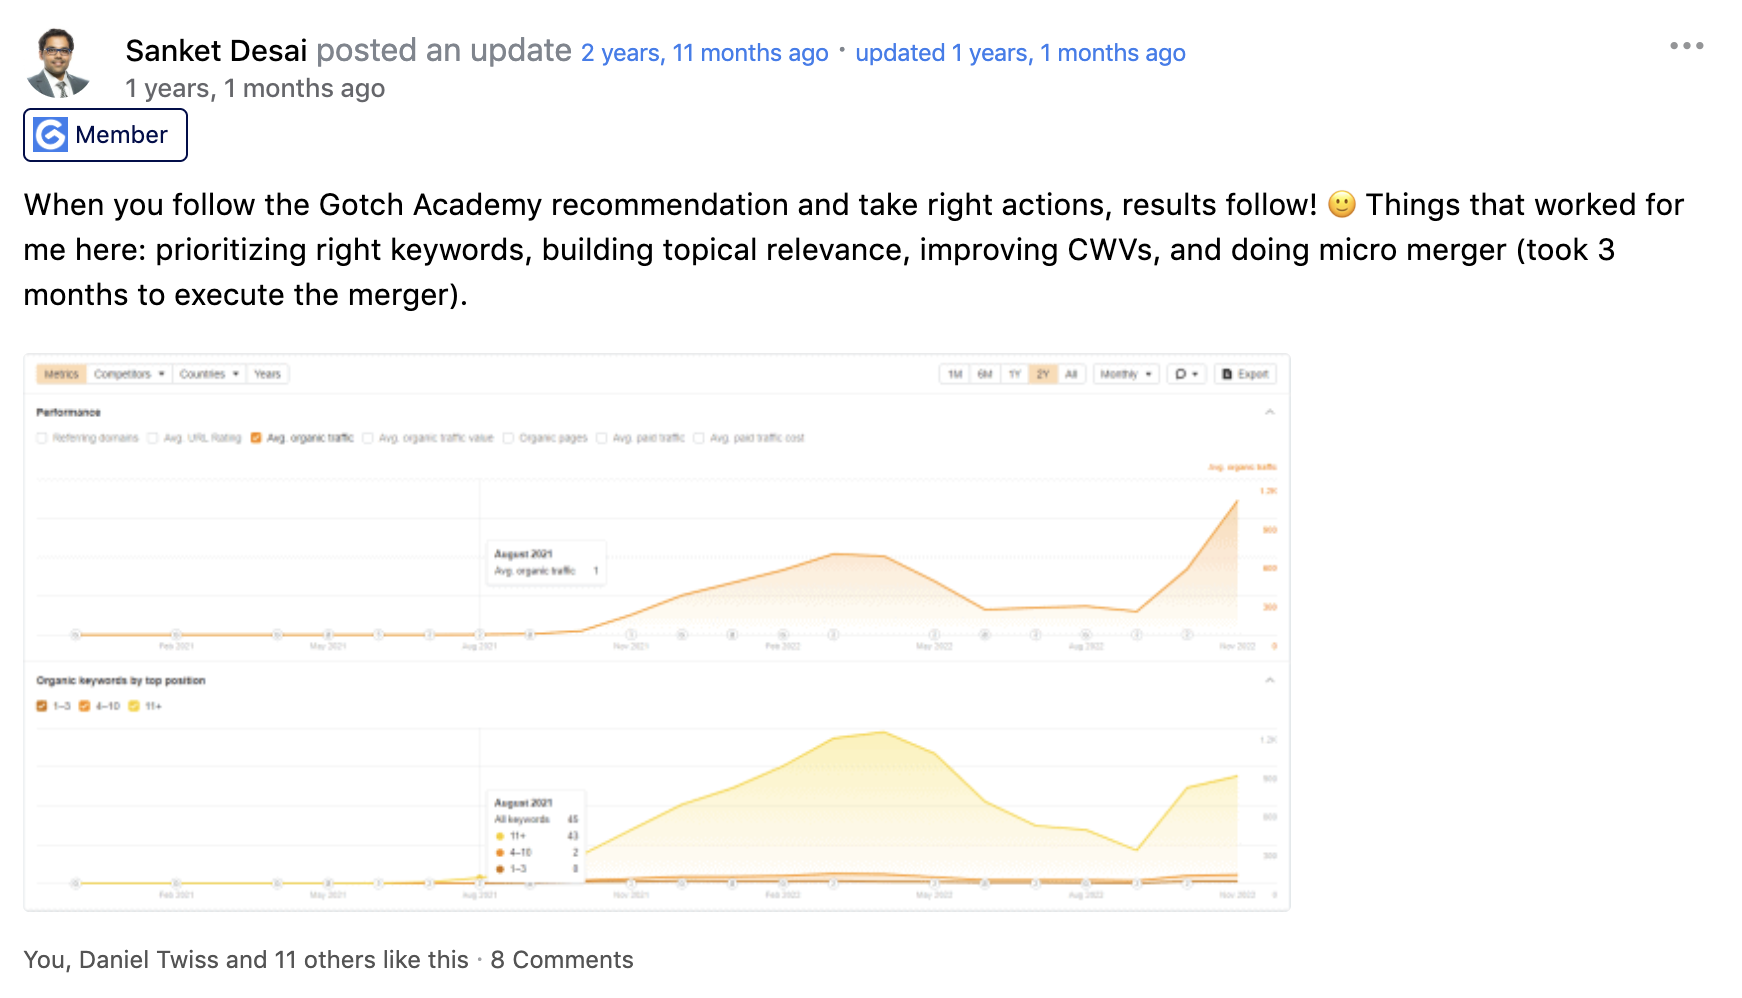Screen dimensions: 1742x998
Task: Click the '2 years, 11 months ago' timestamp link
Action: pos(704,53)
